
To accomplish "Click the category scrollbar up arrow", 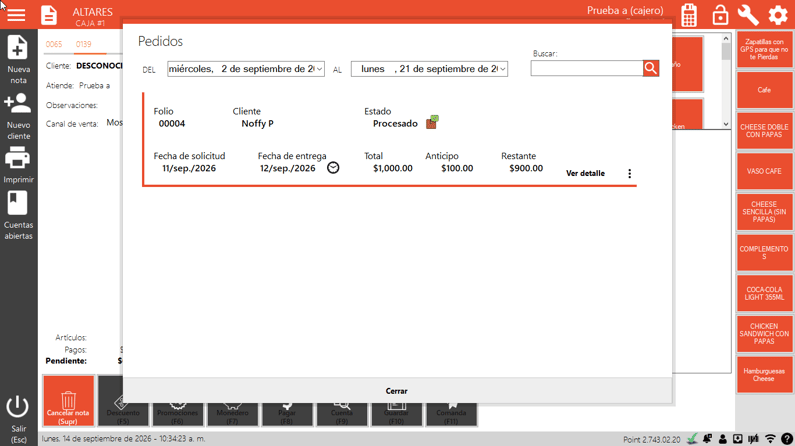I will [726, 39].
